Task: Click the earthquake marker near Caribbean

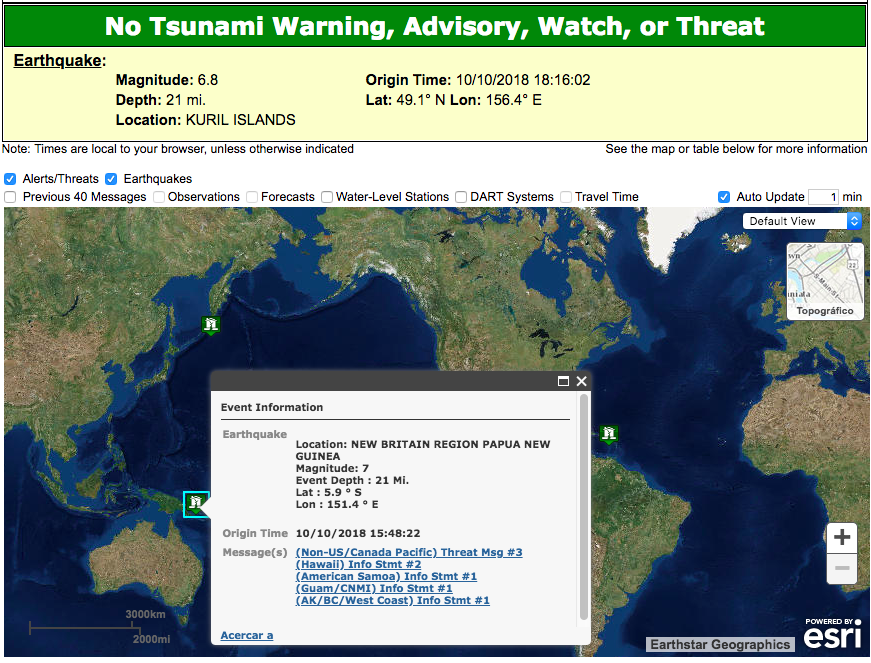Action: pyautogui.click(x=608, y=433)
